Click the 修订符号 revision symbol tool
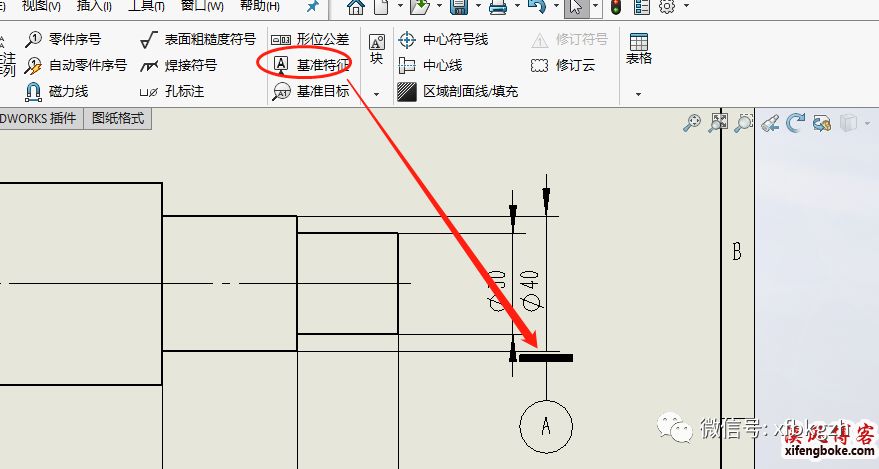This screenshot has width=879, height=469. [569, 39]
